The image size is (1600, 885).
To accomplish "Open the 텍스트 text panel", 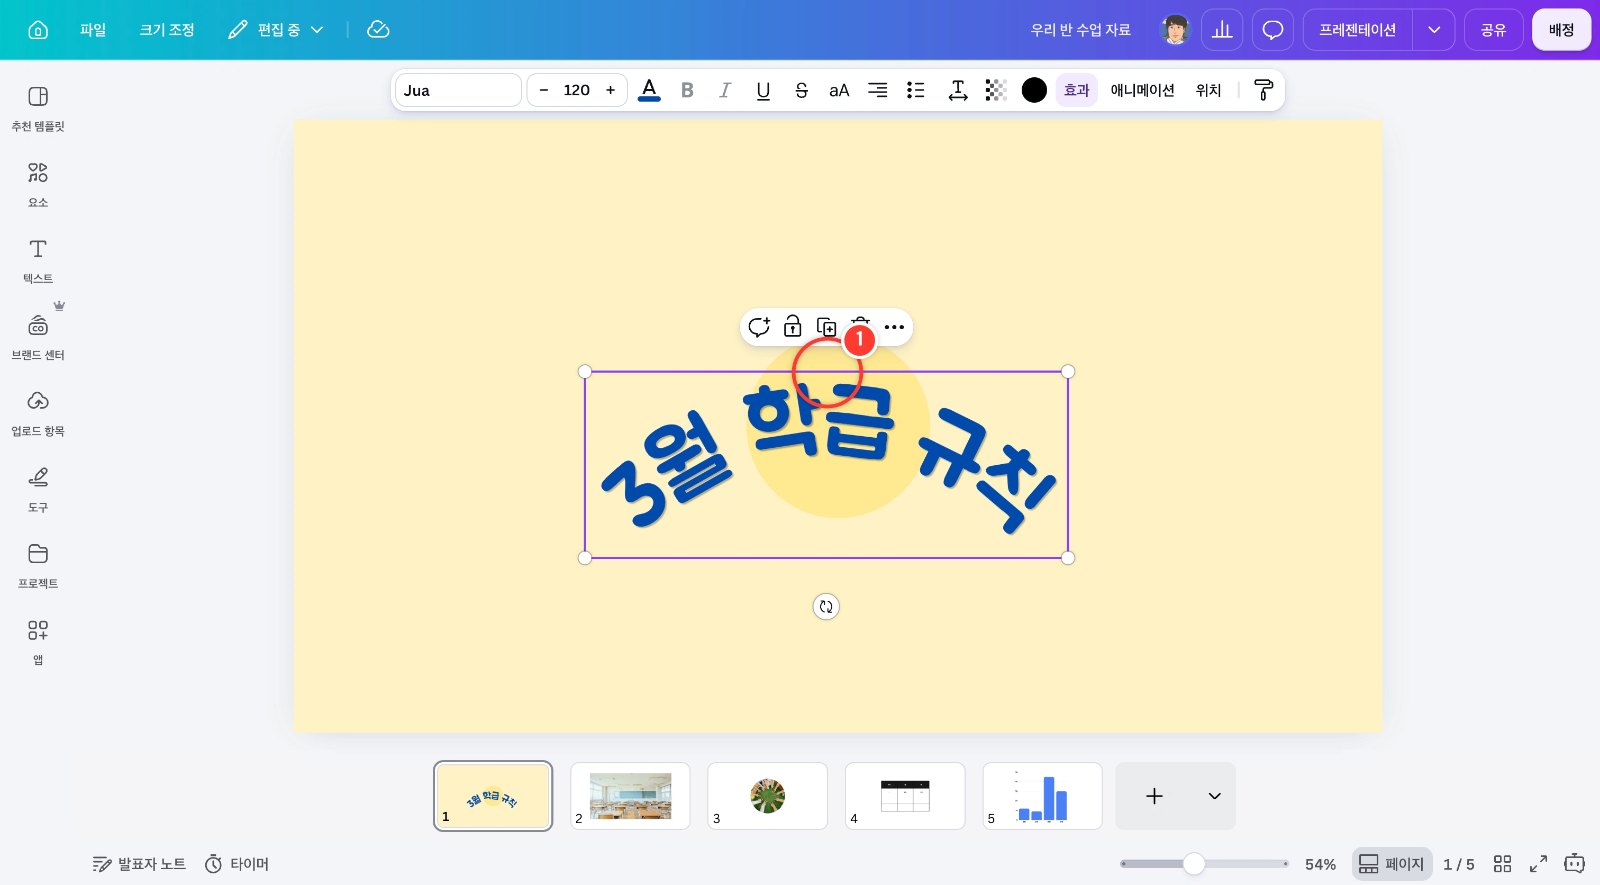I will [38, 261].
